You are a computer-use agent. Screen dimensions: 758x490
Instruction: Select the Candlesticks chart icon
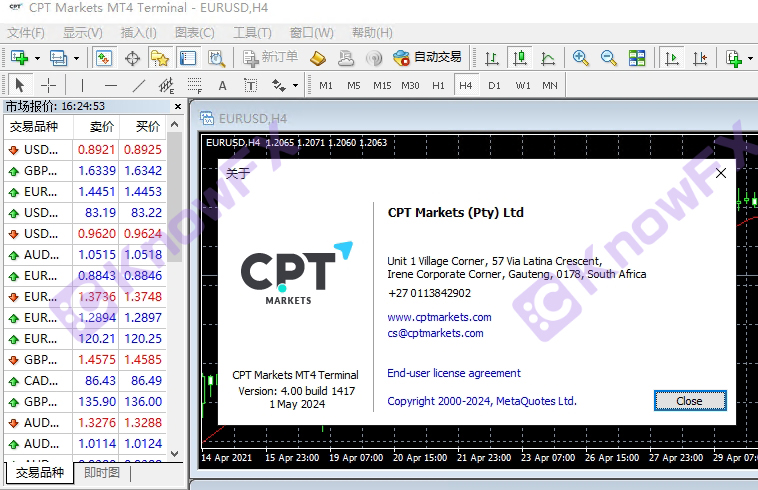pyautogui.click(x=520, y=58)
